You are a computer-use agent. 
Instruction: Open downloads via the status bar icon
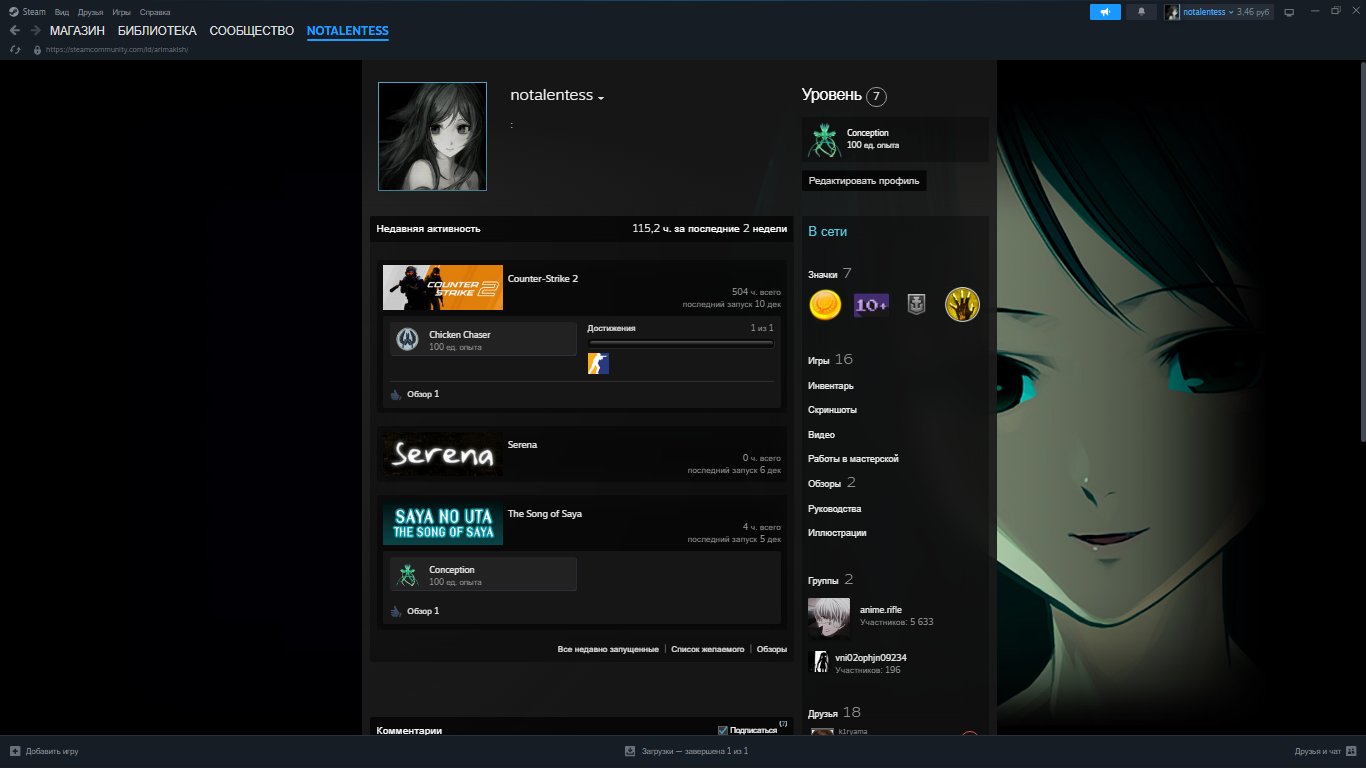[628, 750]
